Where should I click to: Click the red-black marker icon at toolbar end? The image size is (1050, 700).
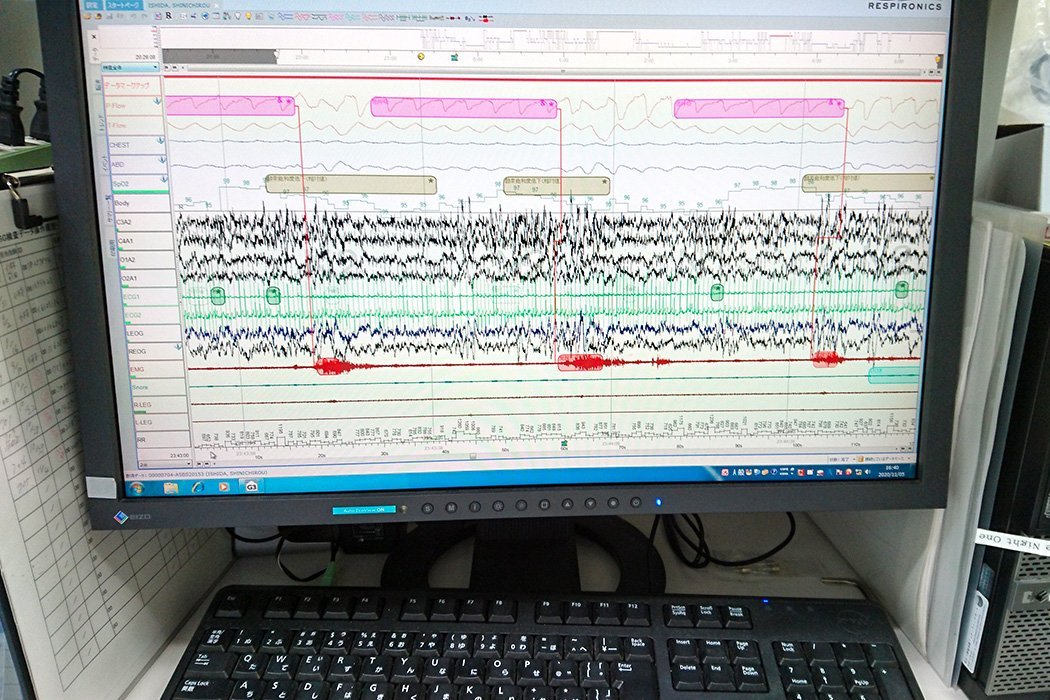tap(487, 19)
